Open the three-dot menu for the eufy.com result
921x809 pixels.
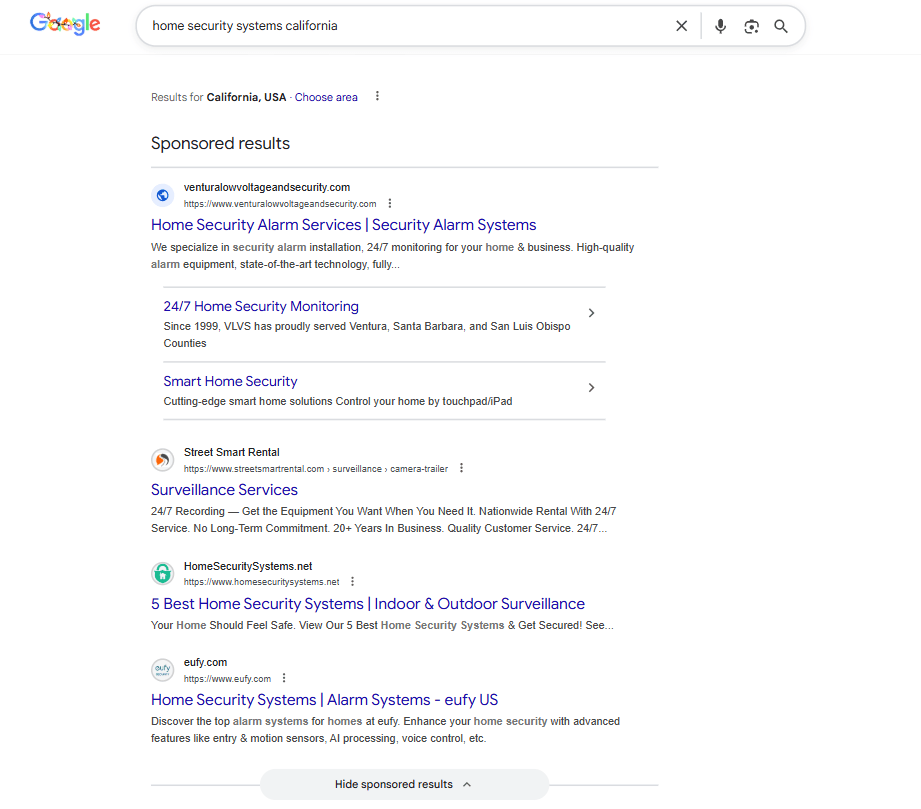pos(284,677)
